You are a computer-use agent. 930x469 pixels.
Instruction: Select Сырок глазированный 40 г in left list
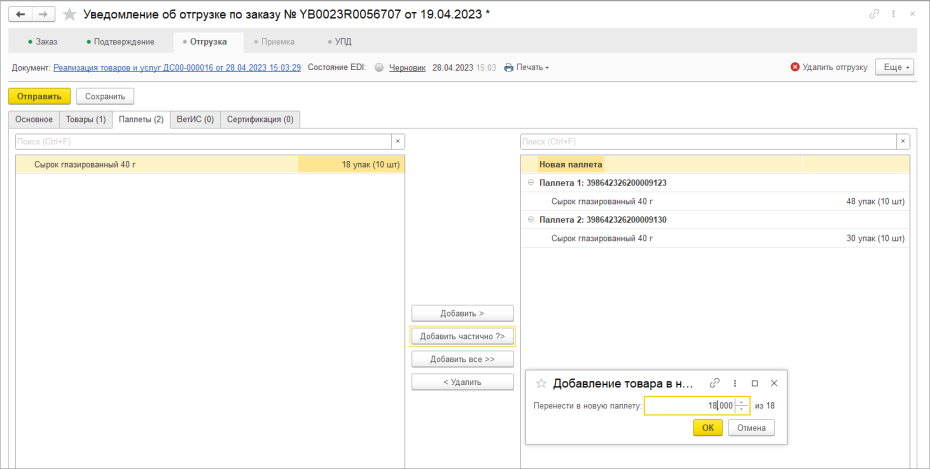click(x=85, y=164)
